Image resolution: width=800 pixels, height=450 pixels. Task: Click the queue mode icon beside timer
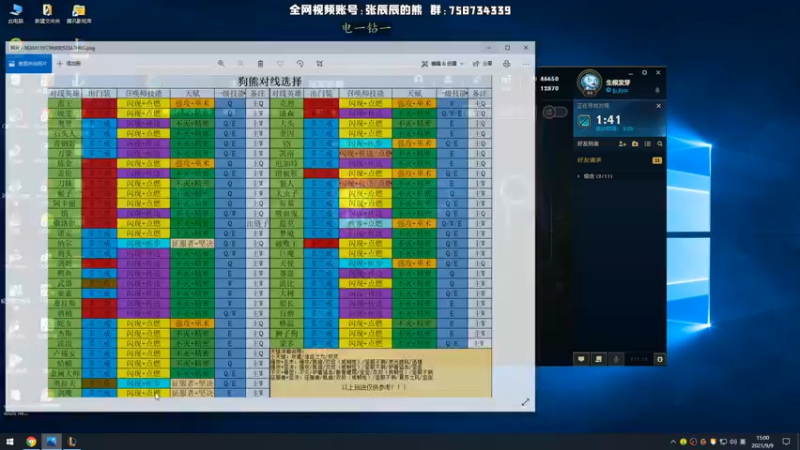click(x=584, y=121)
